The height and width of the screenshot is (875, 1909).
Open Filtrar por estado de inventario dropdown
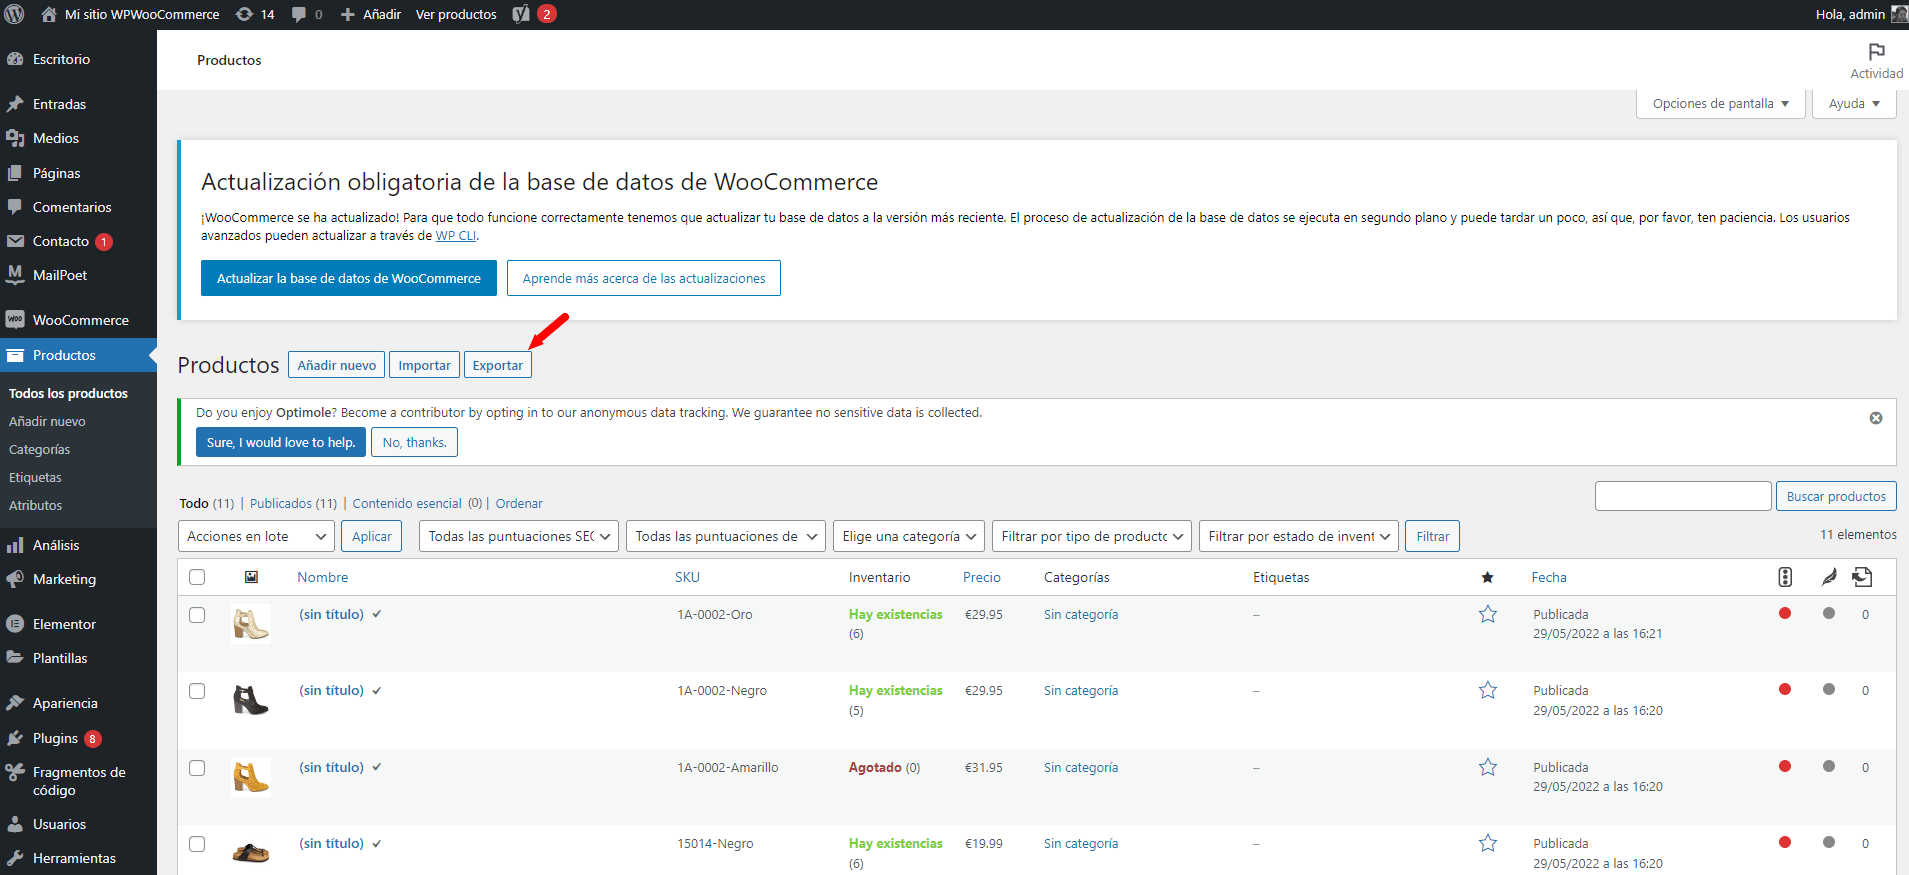point(1299,536)
